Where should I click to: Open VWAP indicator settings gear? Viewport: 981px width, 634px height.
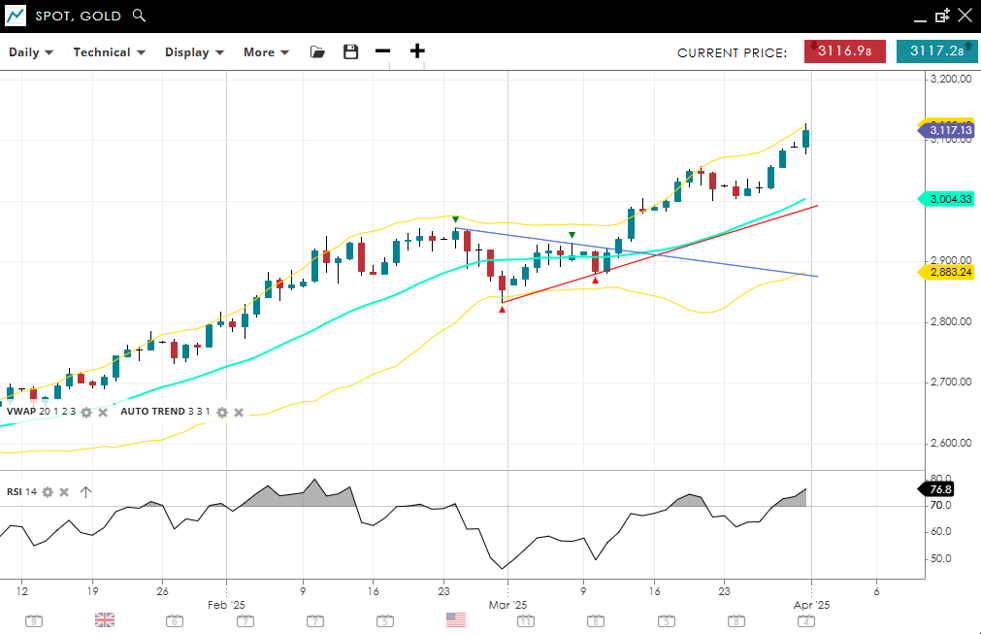tap(87, 412)
